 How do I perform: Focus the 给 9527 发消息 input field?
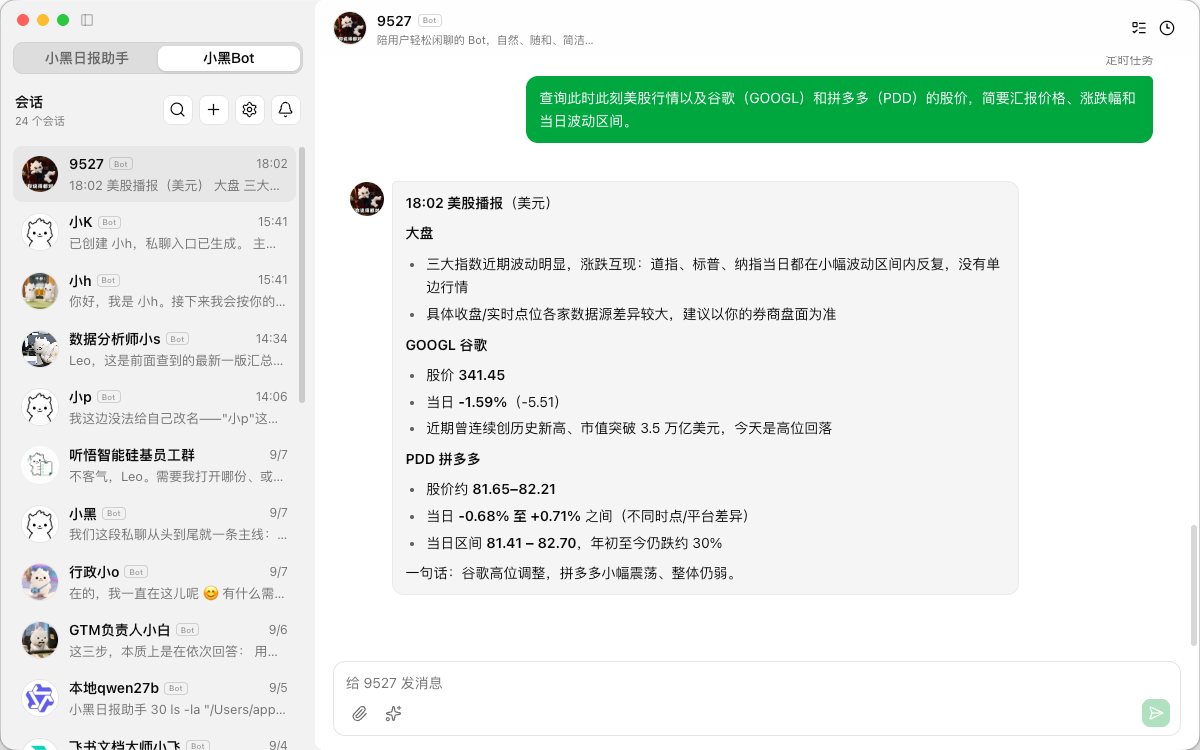pyautogui.click(x=756, y=683)
